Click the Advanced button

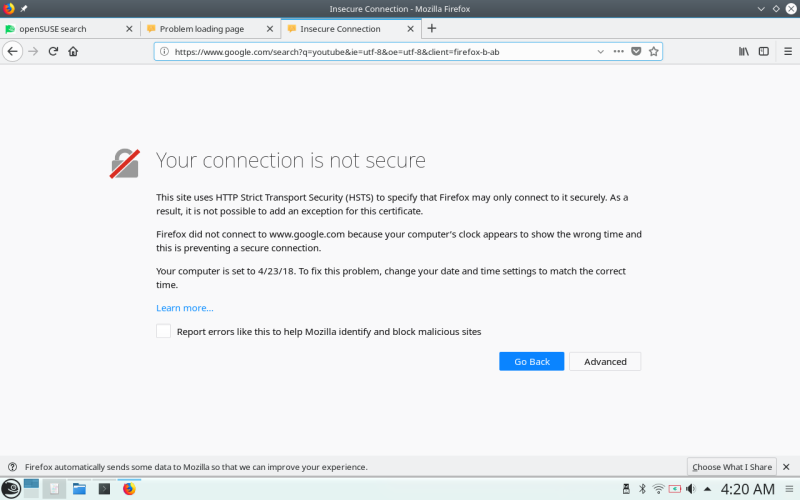(605, 362)
